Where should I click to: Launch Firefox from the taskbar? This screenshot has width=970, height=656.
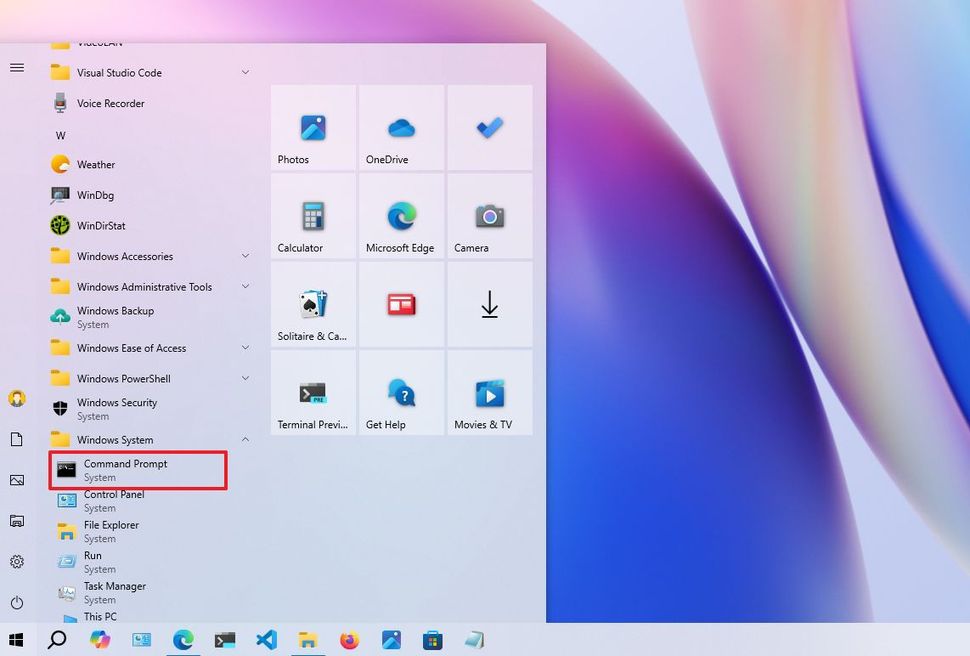pyautogui.click(x=349, y=640)
